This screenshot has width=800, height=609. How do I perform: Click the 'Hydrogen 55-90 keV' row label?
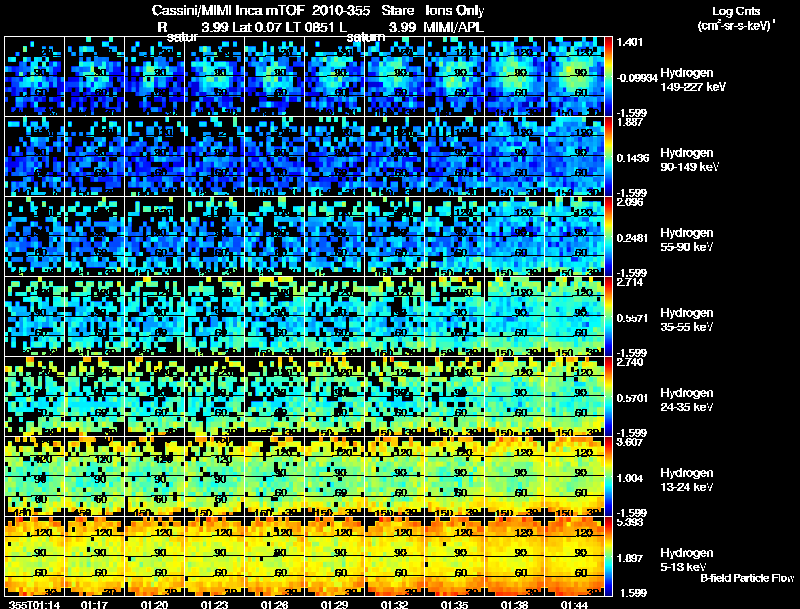click(687, 240)
